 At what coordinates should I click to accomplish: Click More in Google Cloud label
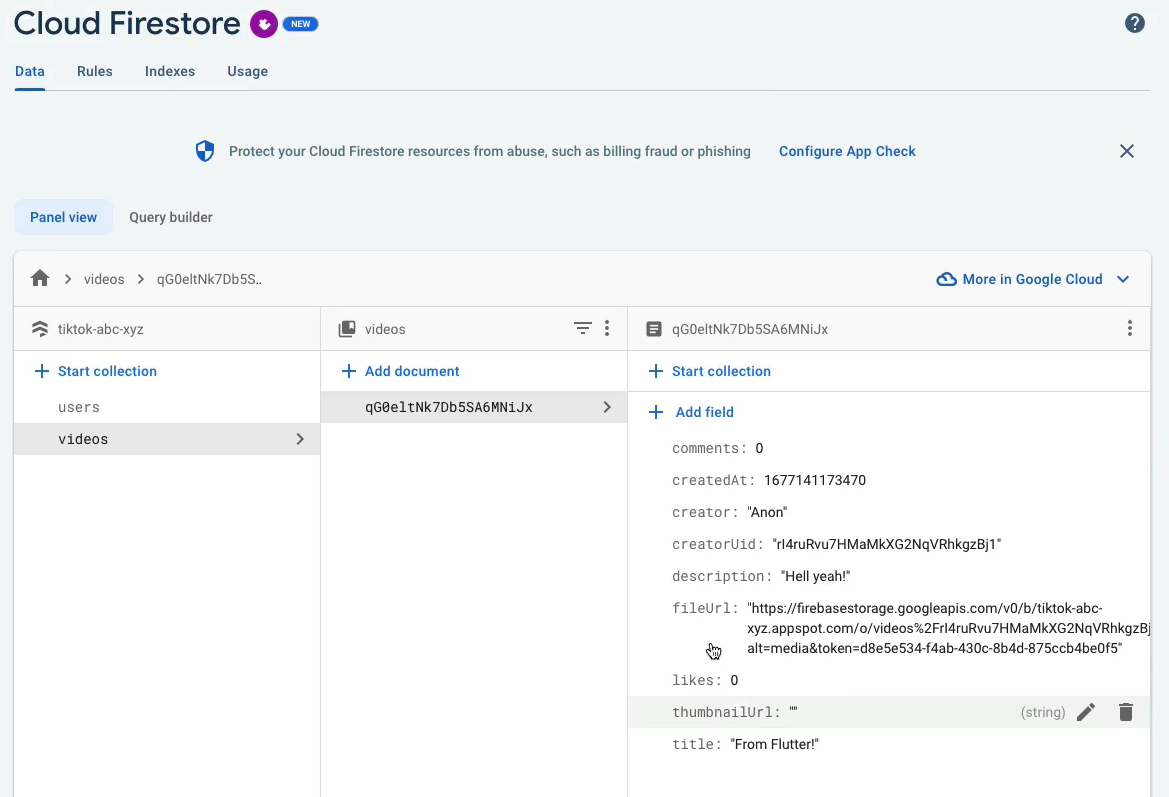pyautogui.click(x=1032, y=279)
